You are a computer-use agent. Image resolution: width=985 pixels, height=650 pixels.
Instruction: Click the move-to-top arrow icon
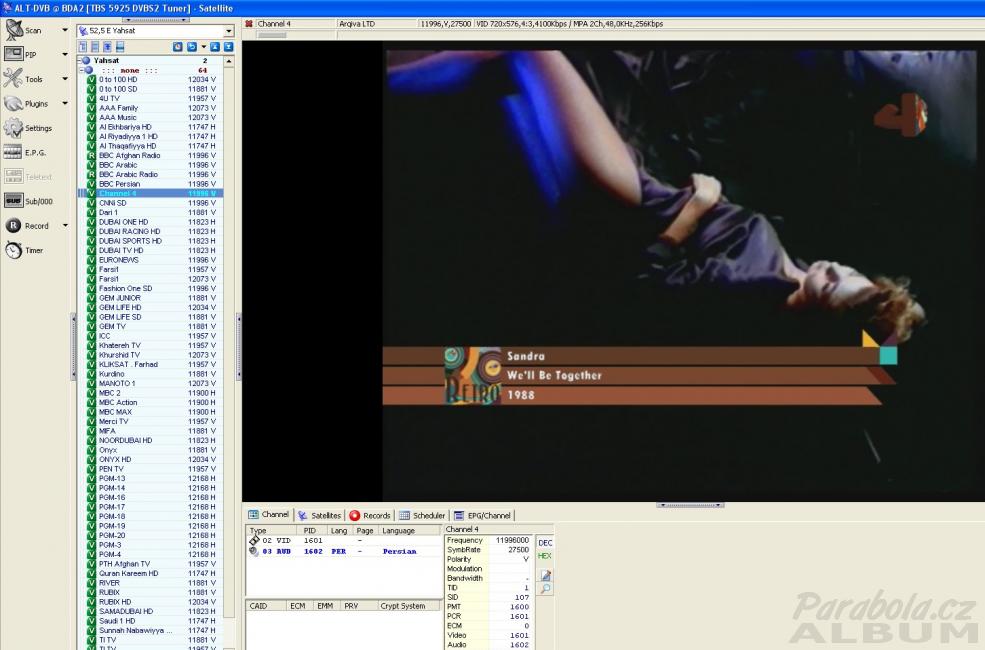215,47
